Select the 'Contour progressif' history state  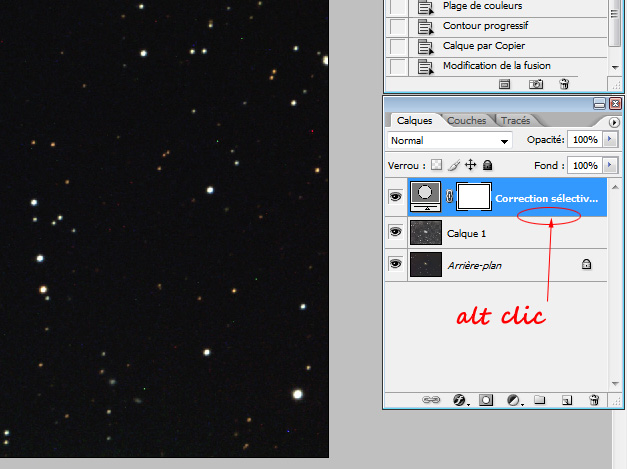[508, 27]
